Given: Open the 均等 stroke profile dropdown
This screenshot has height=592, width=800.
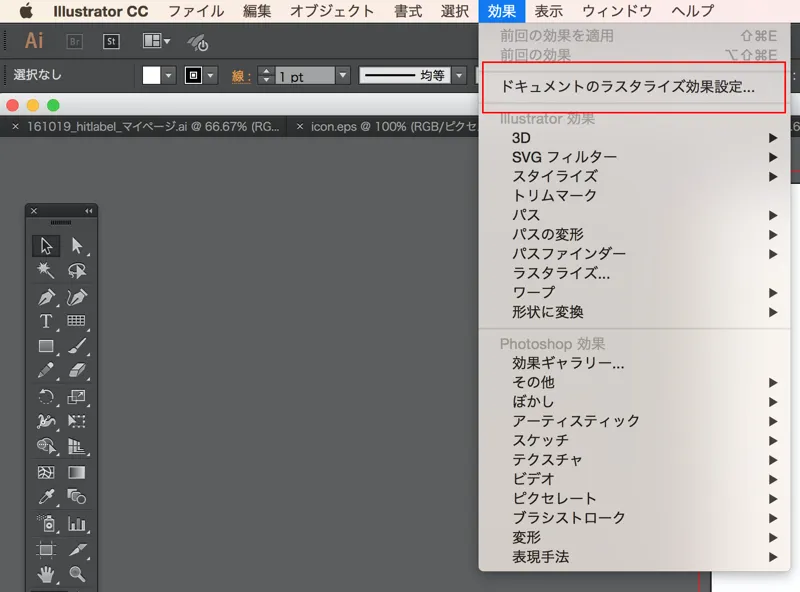Looking at the screenshot, I should (x=459, y=76).
